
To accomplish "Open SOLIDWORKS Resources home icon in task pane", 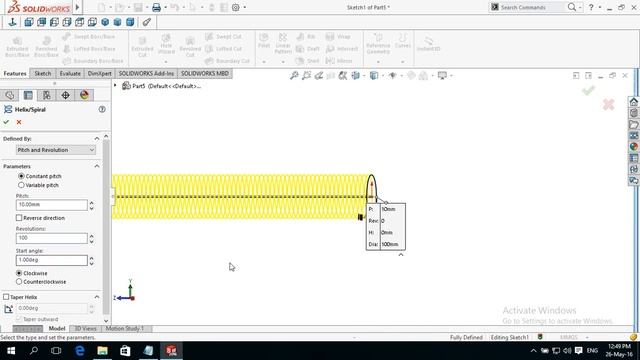I will (633, 102).
